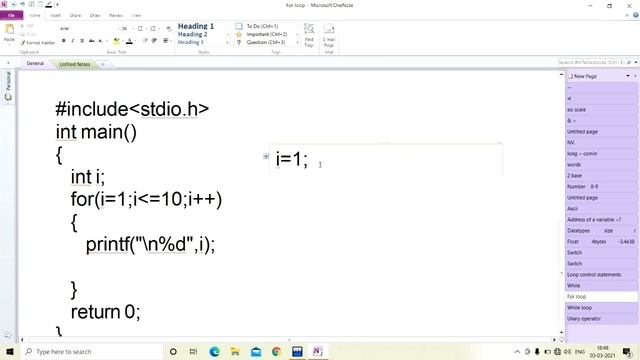640x360 pixels.
Task: Switch to the Share ribbon tab
Action: point(76,16)
